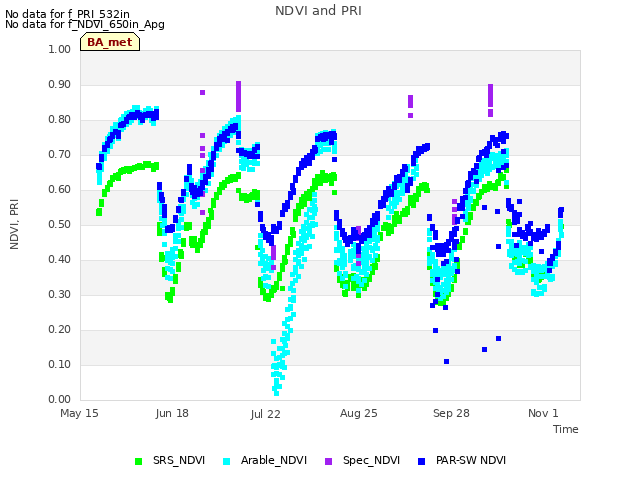The height and width of the screenshot is (480, 640).
Task: Click the y-axis label 'NDVI, PRI'
Action: [14, 224]
